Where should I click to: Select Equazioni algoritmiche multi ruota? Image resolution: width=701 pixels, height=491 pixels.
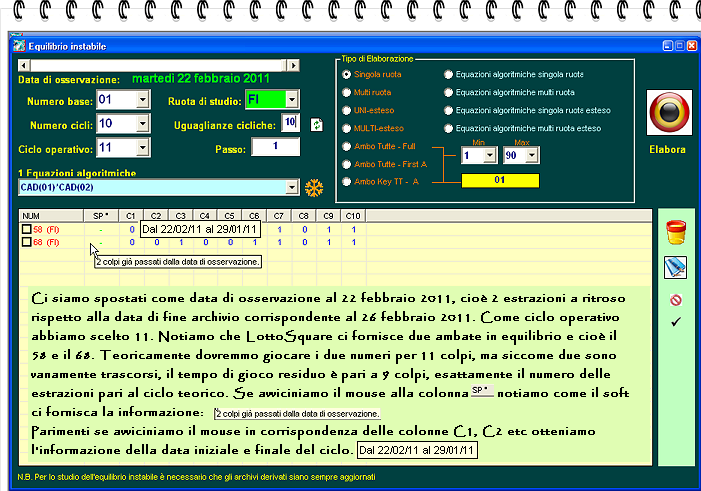(x=448, y=93)
